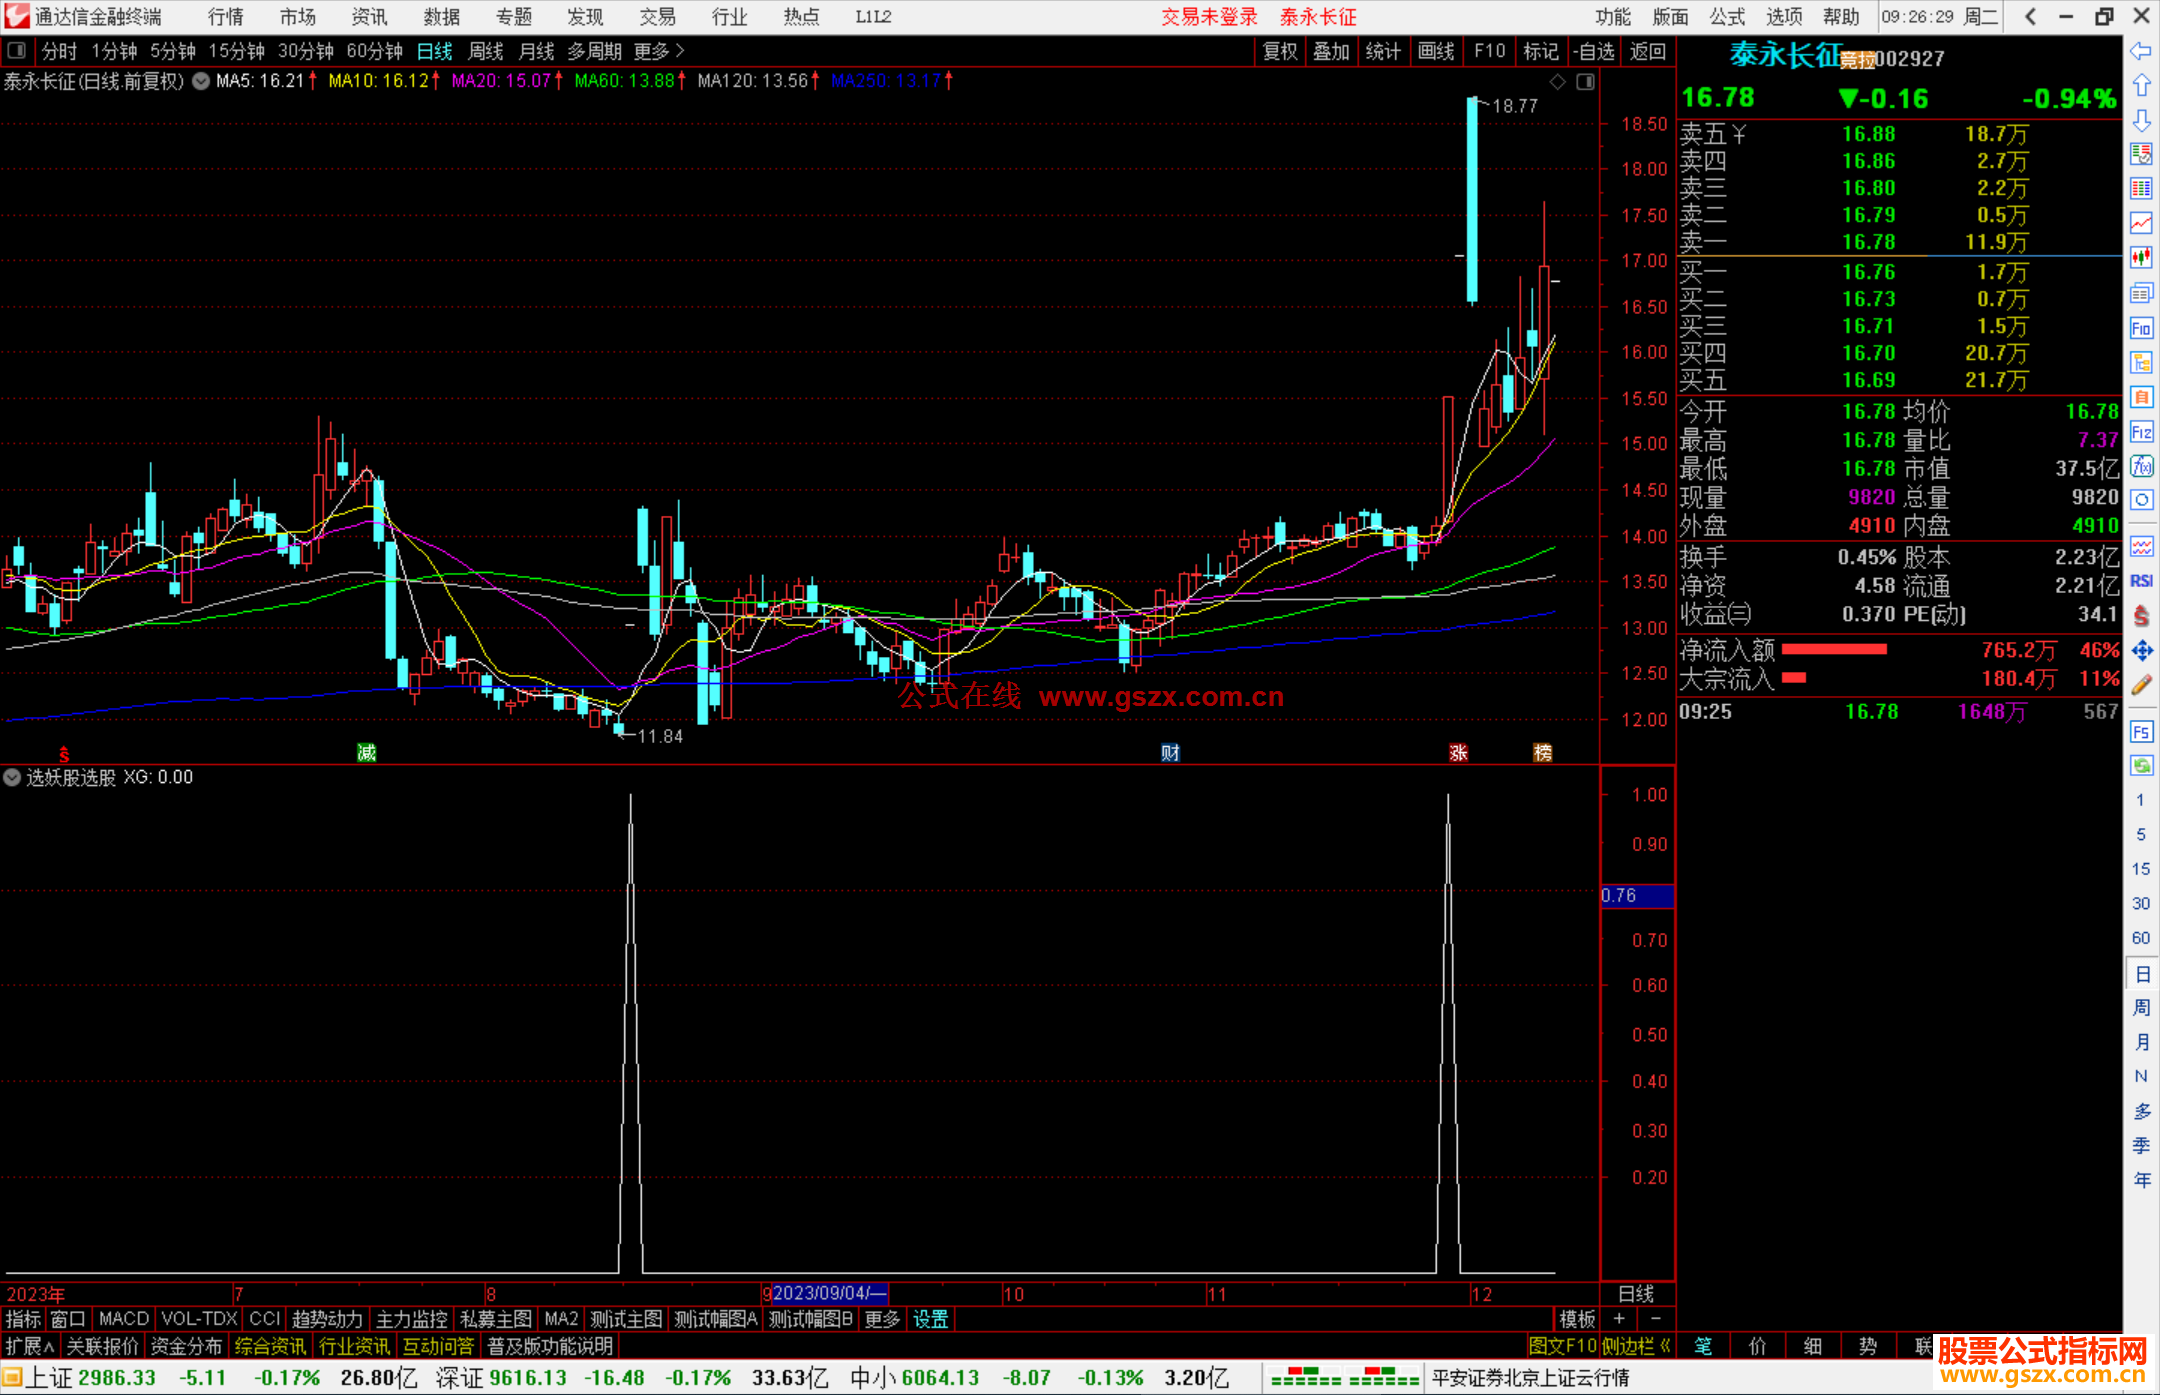Toggle the 选妖股选股 indicator circle button
This screenshot has width=2160, height=1395.
12,777
